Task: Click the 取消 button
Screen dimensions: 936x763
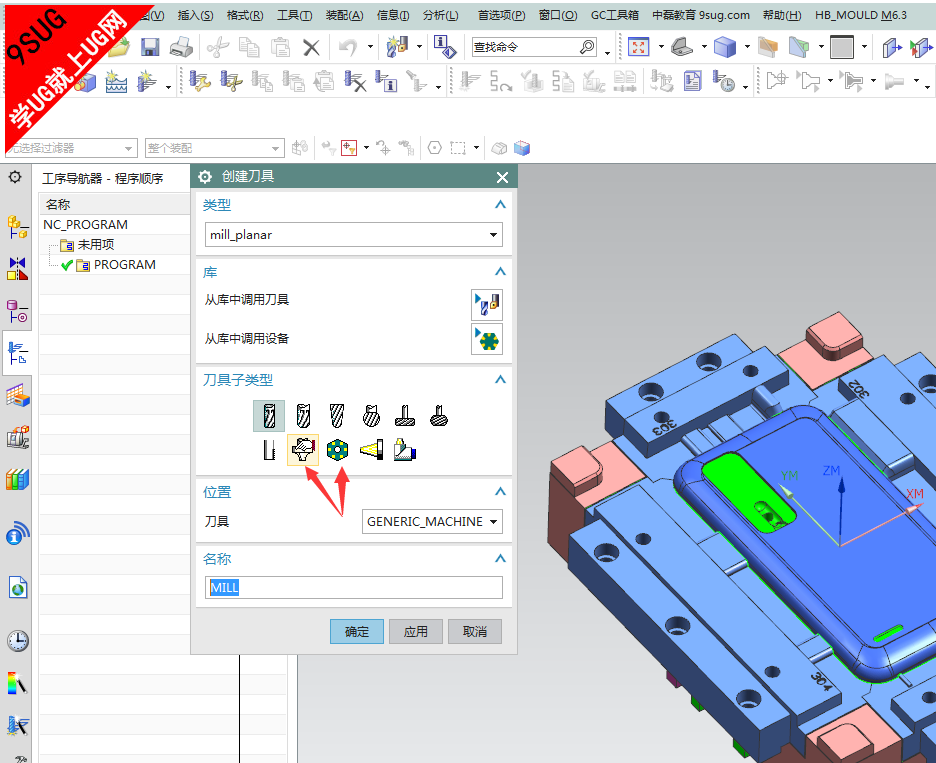Action: [475, 631]
